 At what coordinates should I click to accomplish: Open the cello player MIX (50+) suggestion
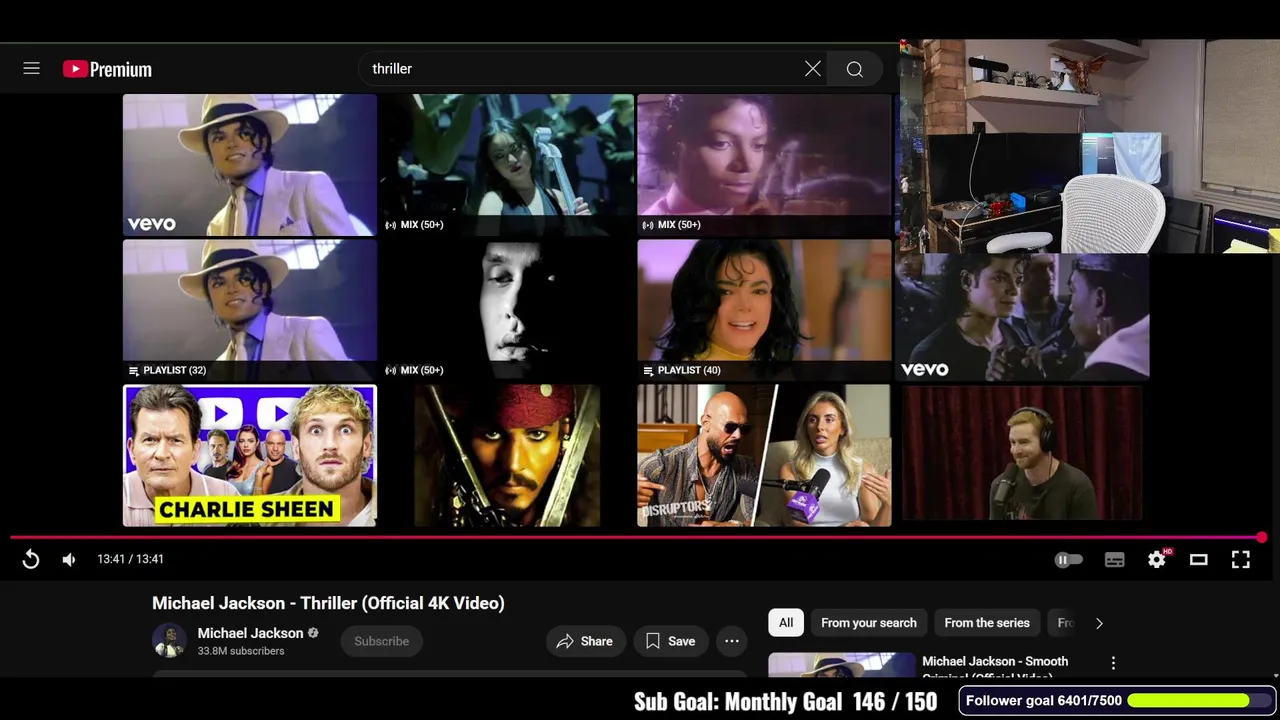pos(507,165)
